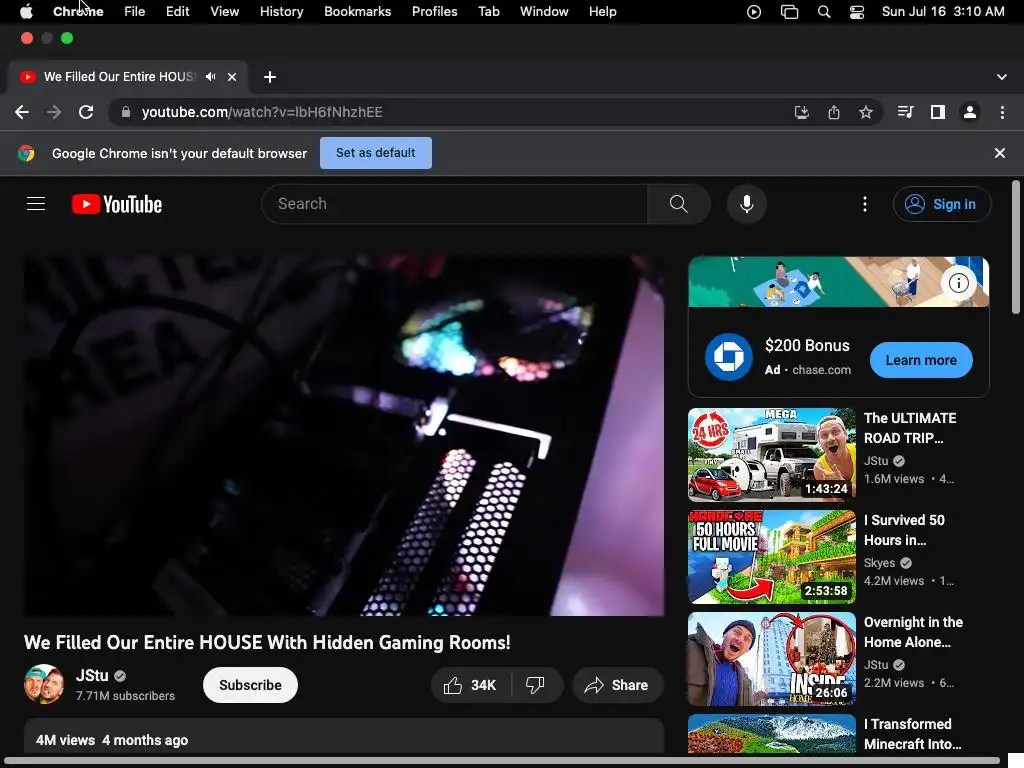The height and width of the screenshot is (768, 1024).
Task: Click the Chase logo in the ad
Action: pos(729,357)
